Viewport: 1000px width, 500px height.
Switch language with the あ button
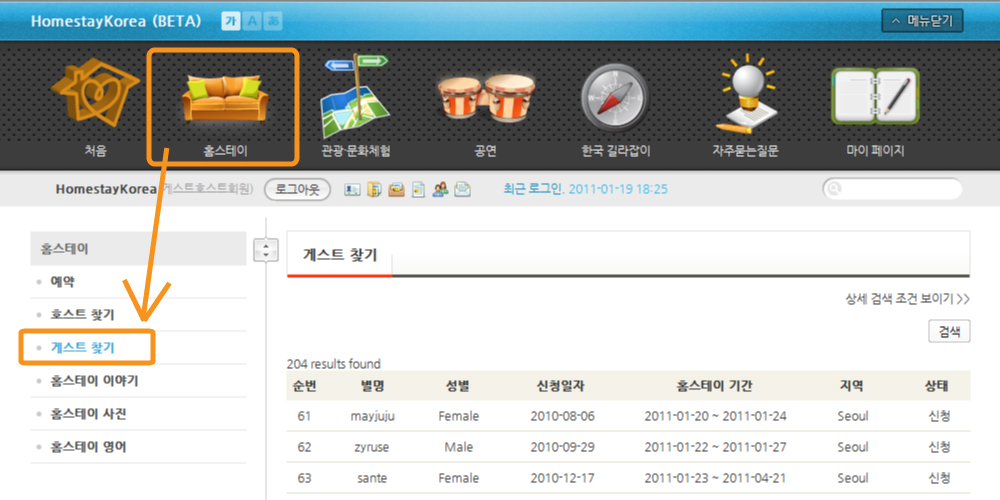coord(273,21)
